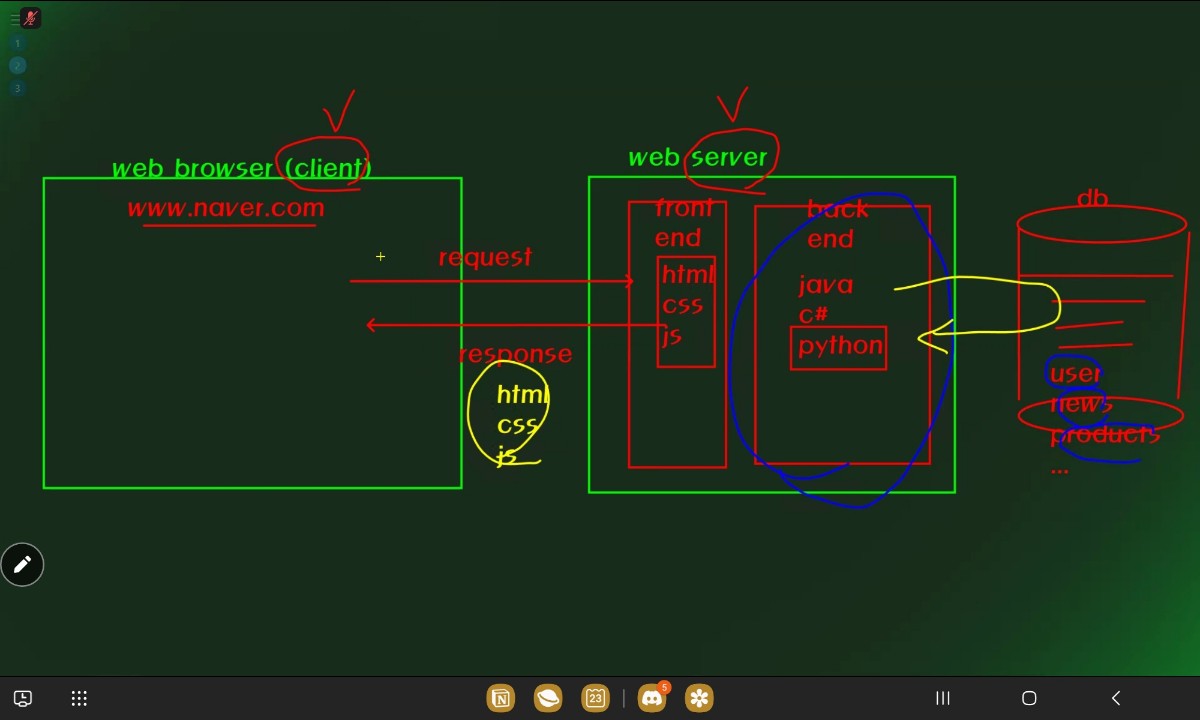Open the Calendar app showing 23
1200x720 pixels.
pyautogui.click(x=595, y=698)
